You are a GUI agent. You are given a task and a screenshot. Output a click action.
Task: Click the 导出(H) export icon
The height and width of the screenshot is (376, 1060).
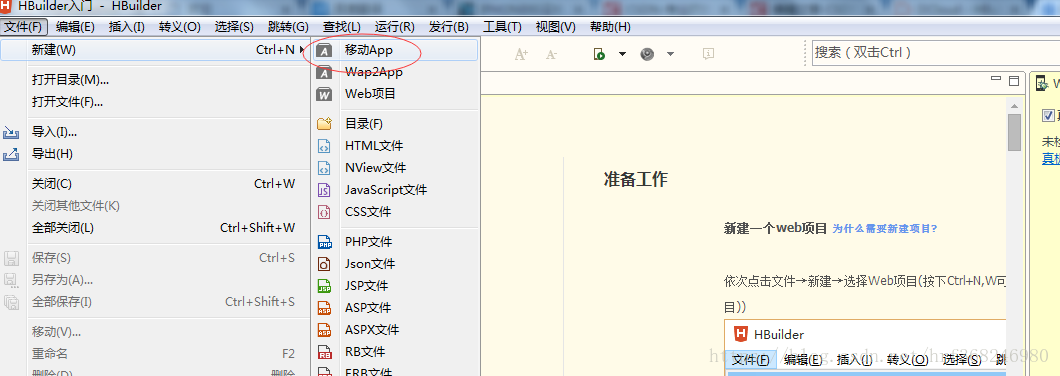[11, 154]
